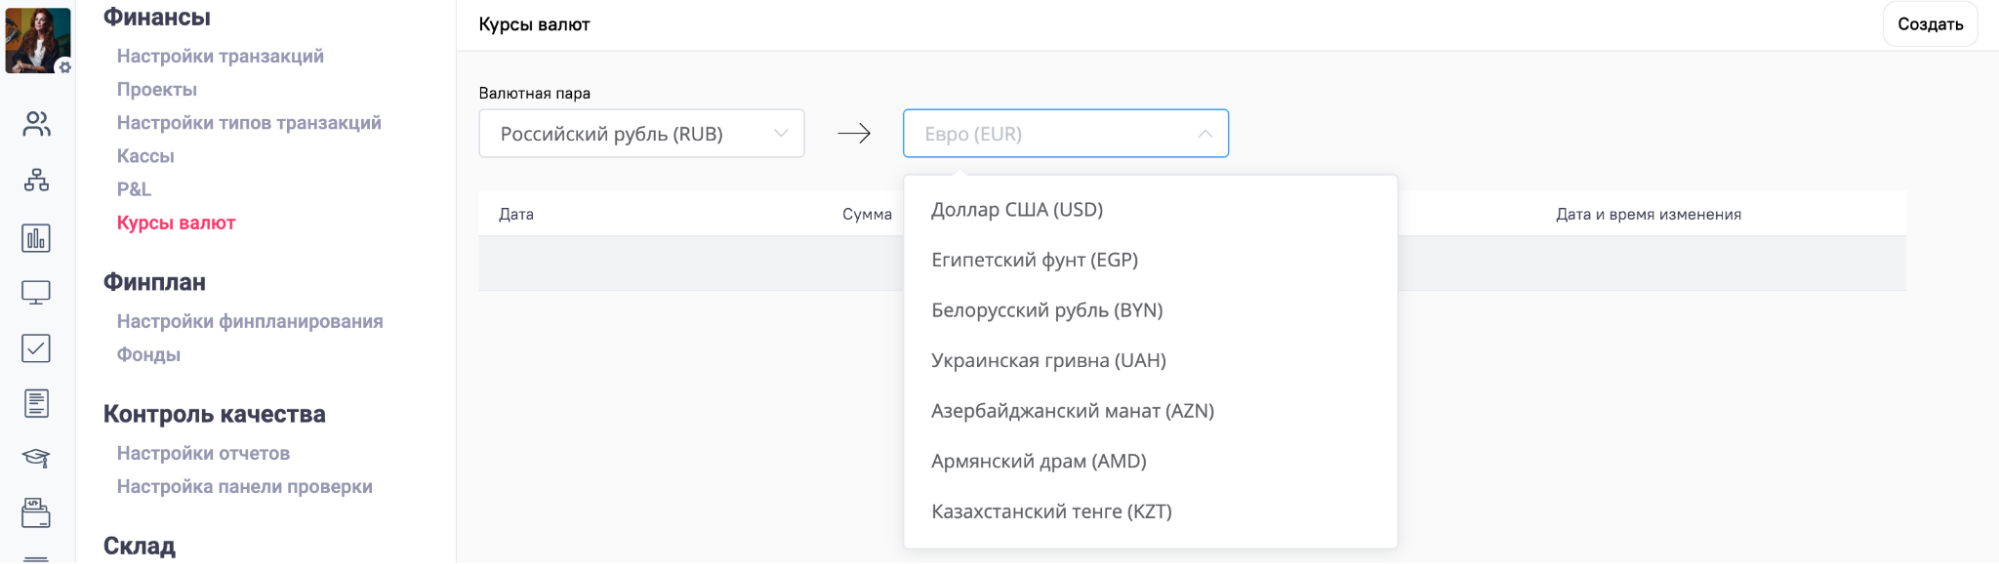Click the Финплан section heading
1999x564 pixels.
pos(155,282)
